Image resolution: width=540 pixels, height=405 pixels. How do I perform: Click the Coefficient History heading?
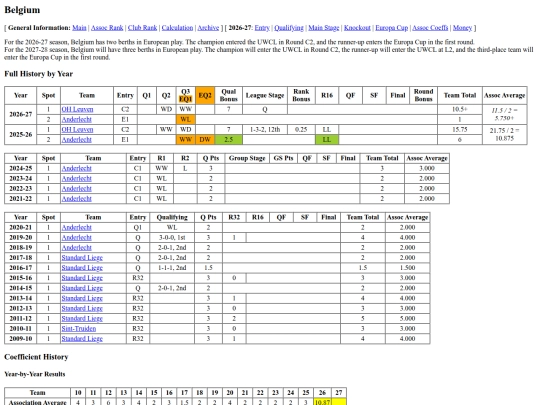pyautogui.click(x=36, y=357)
